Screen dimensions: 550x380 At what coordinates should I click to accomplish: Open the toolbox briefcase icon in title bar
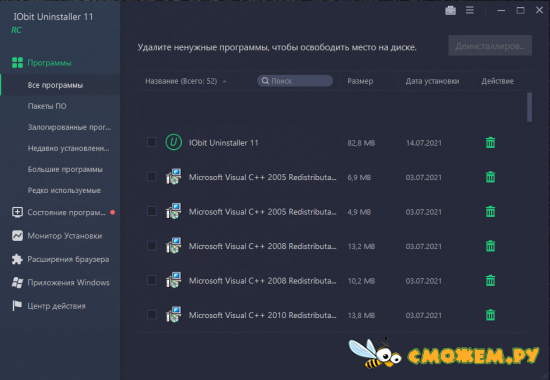[450, 11]
